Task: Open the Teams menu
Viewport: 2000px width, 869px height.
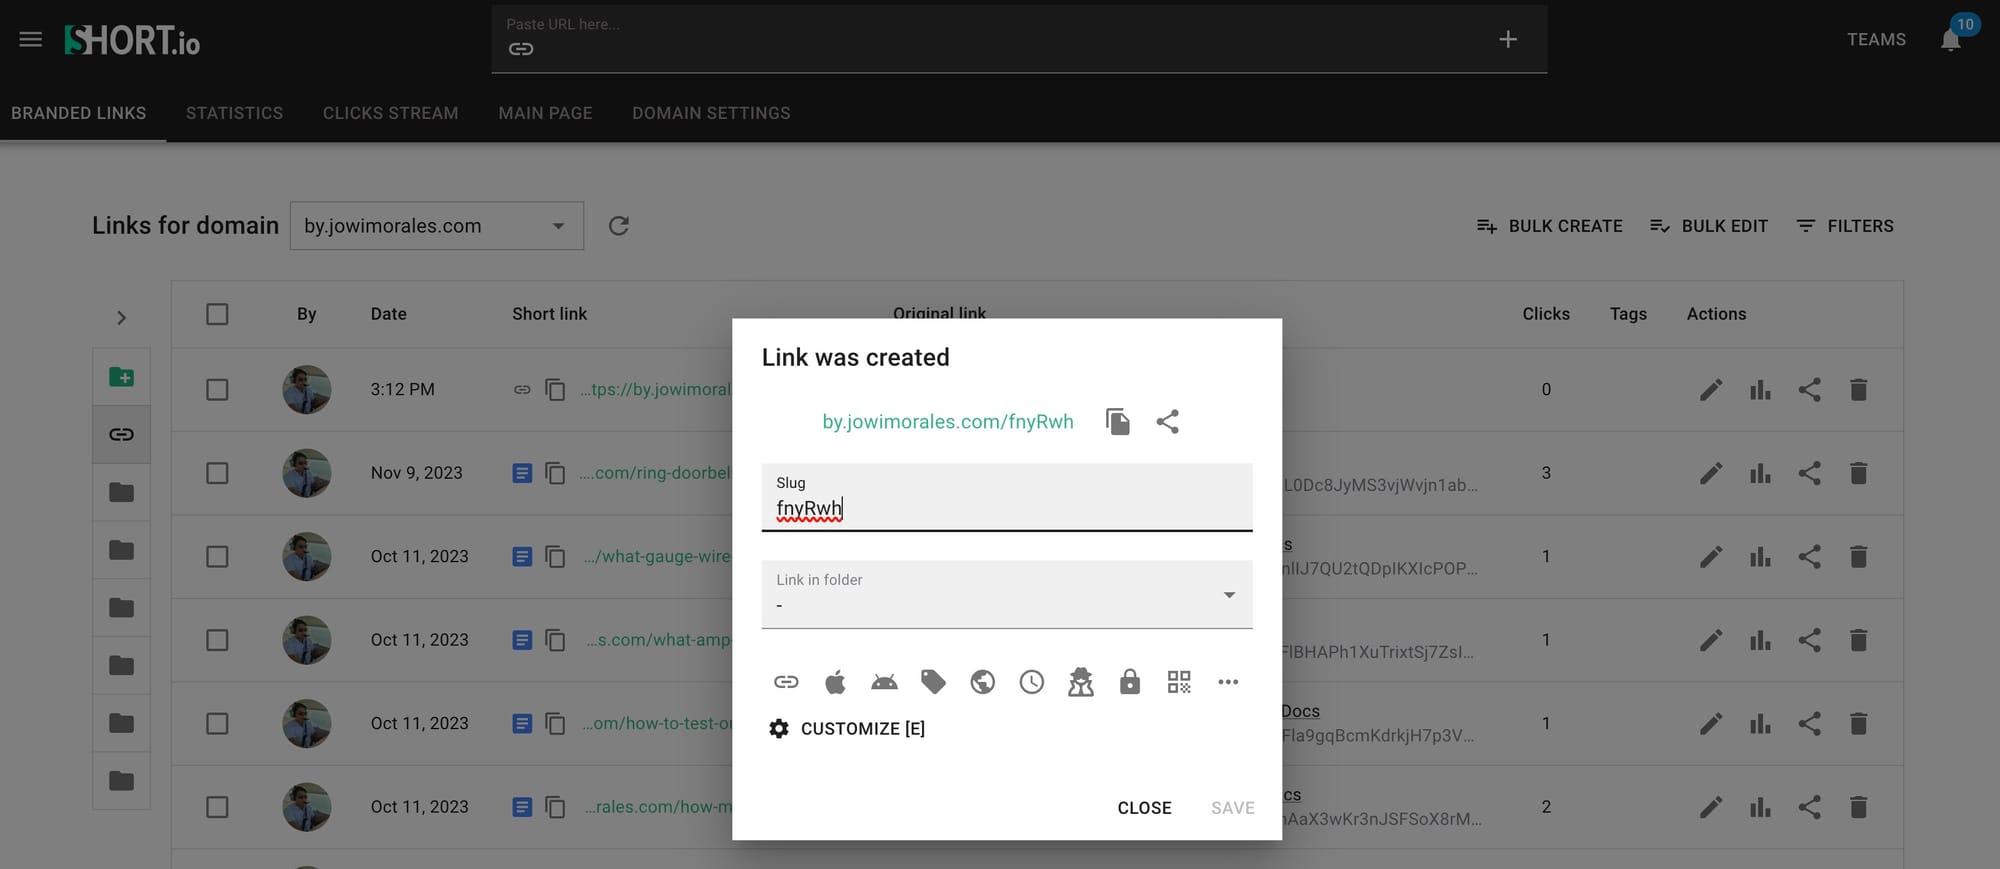Action: 1876,40
